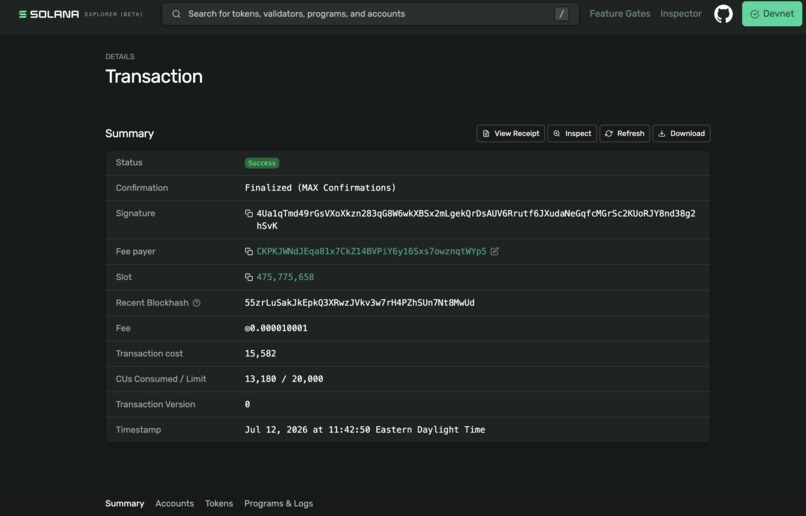Click the search tokens and accounts field
806x516 pixels.
click(x=370, y=14)
